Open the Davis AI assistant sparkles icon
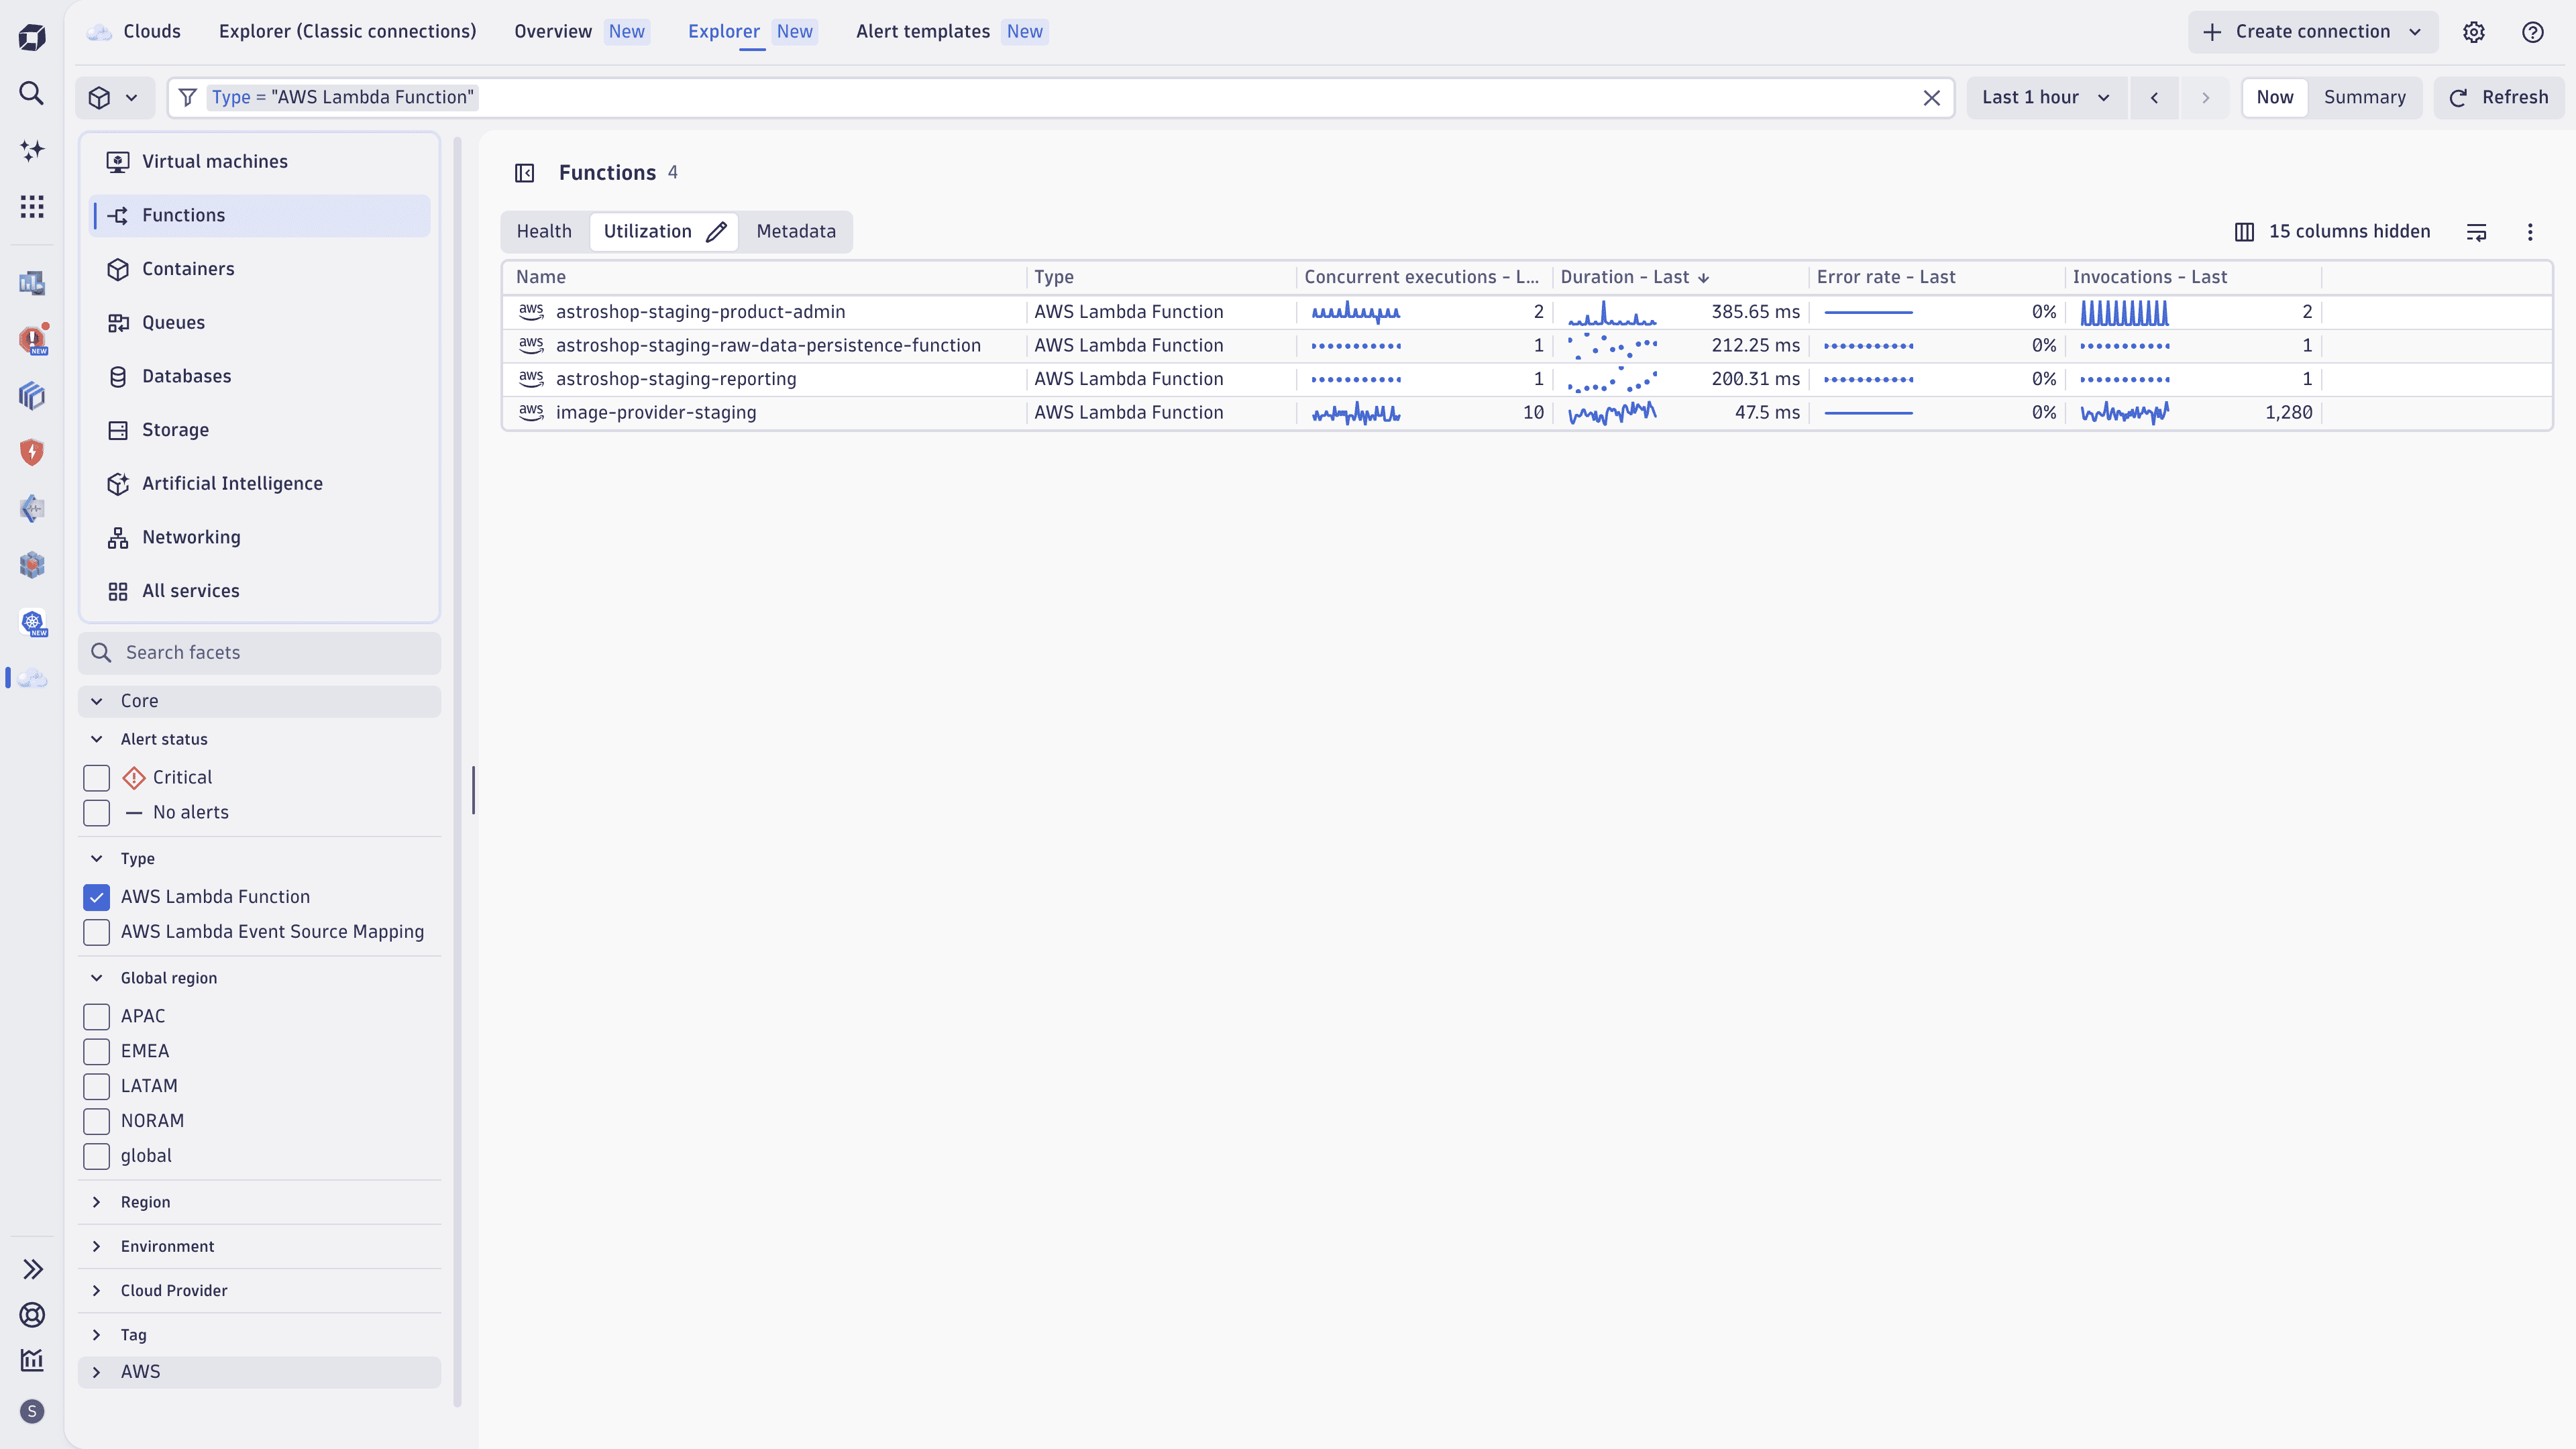 [x=32, y=150]
